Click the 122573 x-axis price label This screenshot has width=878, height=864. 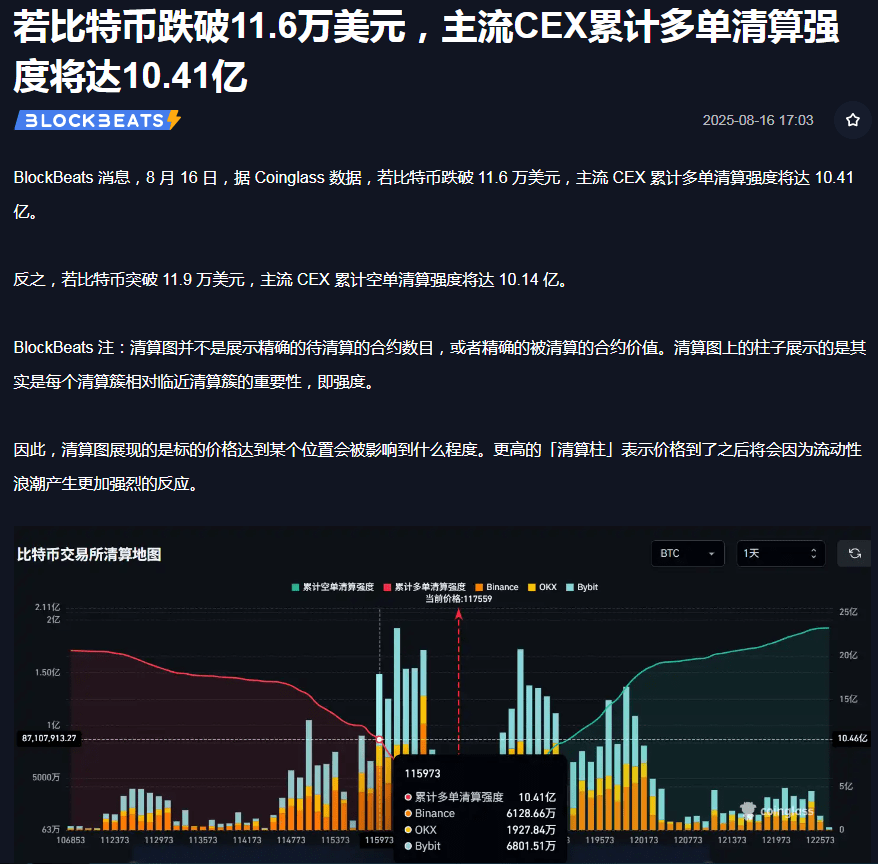tap(820, 840)
